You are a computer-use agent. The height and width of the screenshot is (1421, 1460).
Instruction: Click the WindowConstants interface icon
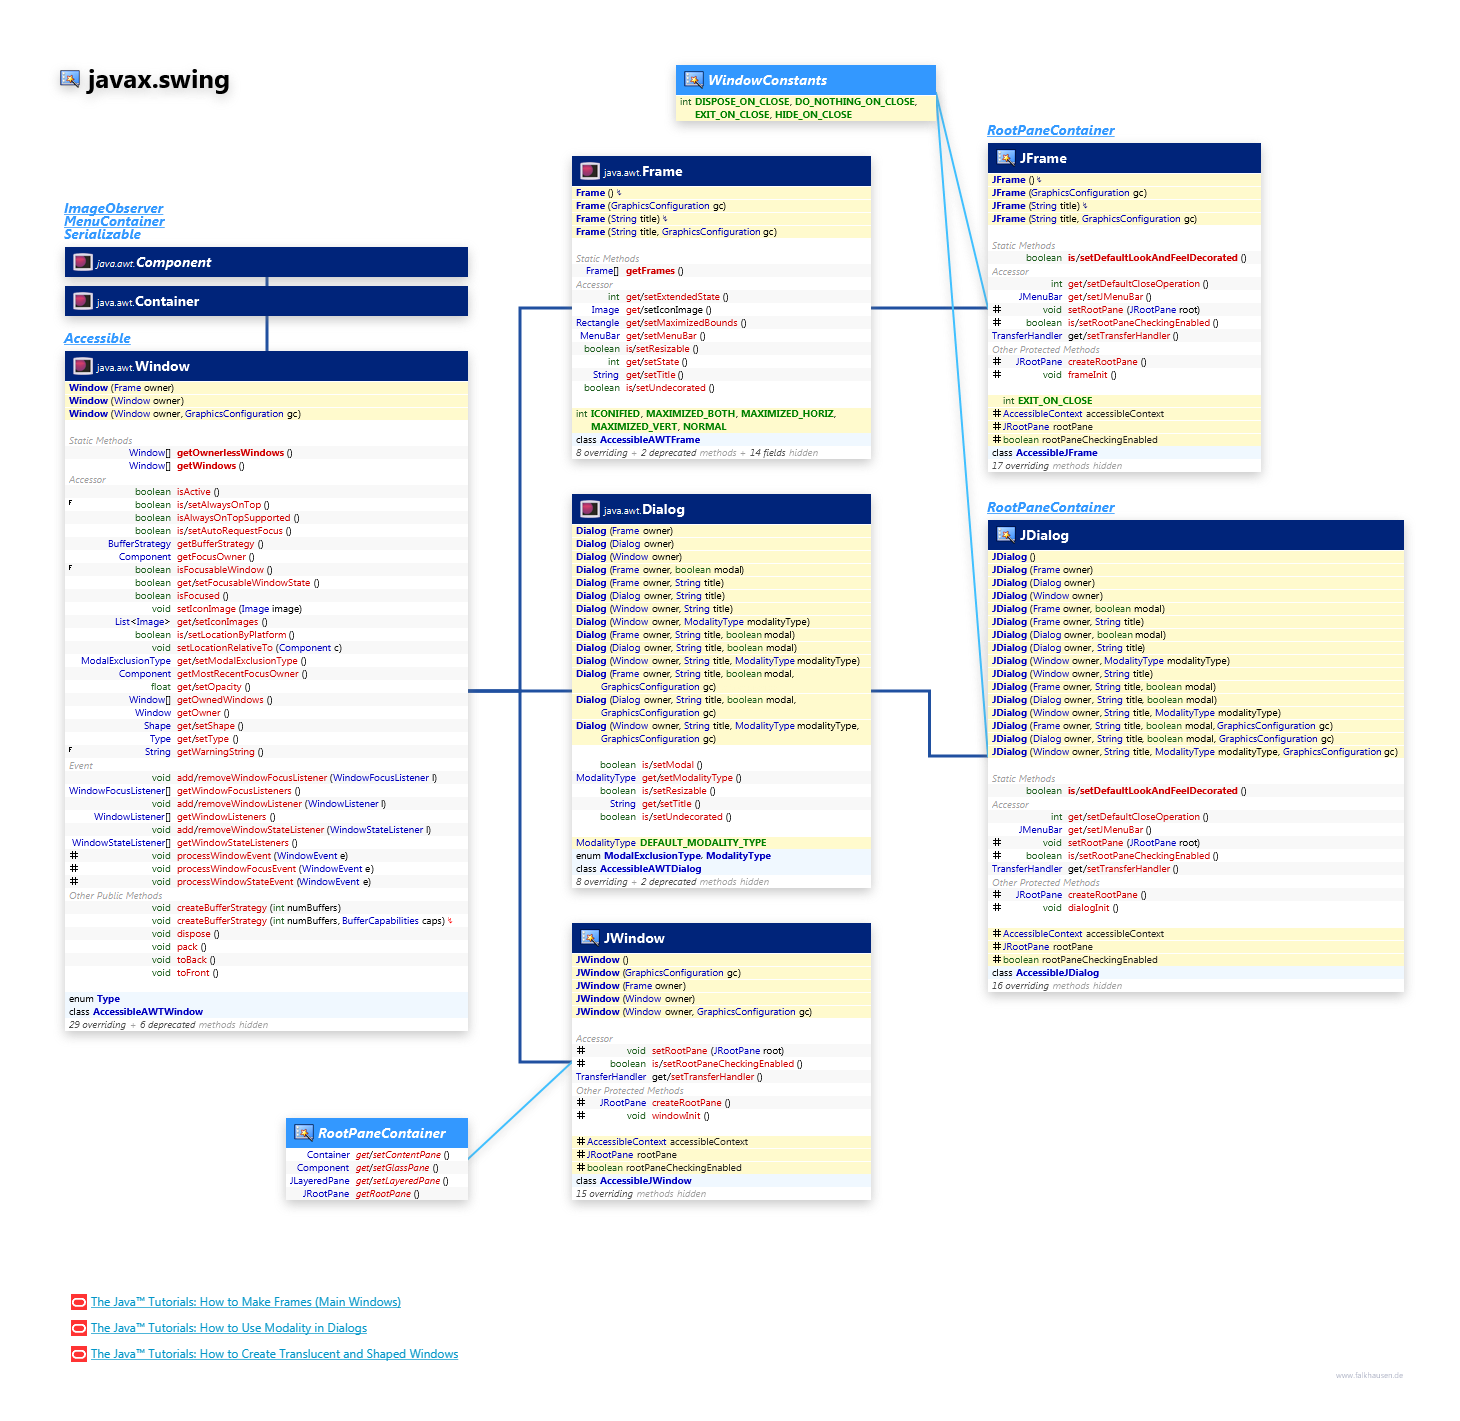[693, 80]
